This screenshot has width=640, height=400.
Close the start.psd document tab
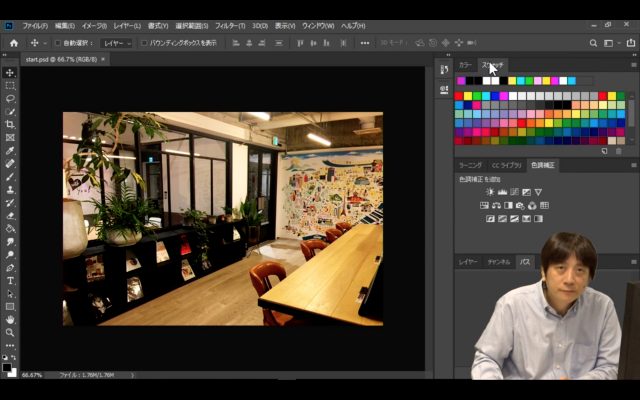[x=103, y=59]
